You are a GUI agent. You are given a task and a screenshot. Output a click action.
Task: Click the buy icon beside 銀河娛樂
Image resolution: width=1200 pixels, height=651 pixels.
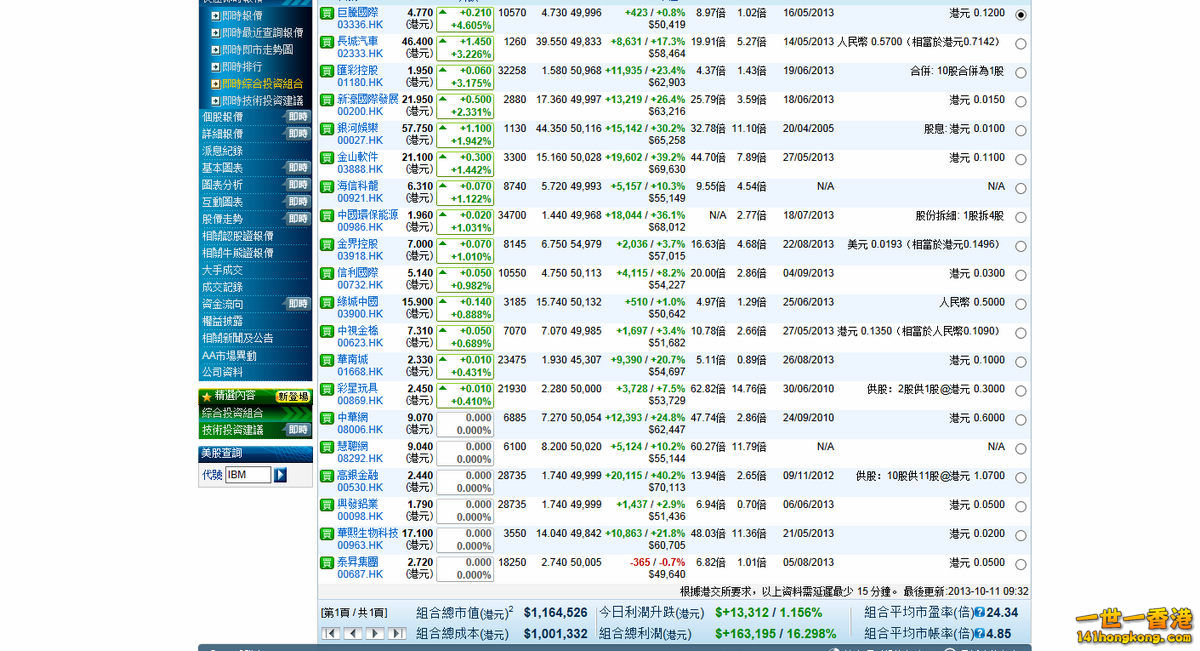[327, 129]
